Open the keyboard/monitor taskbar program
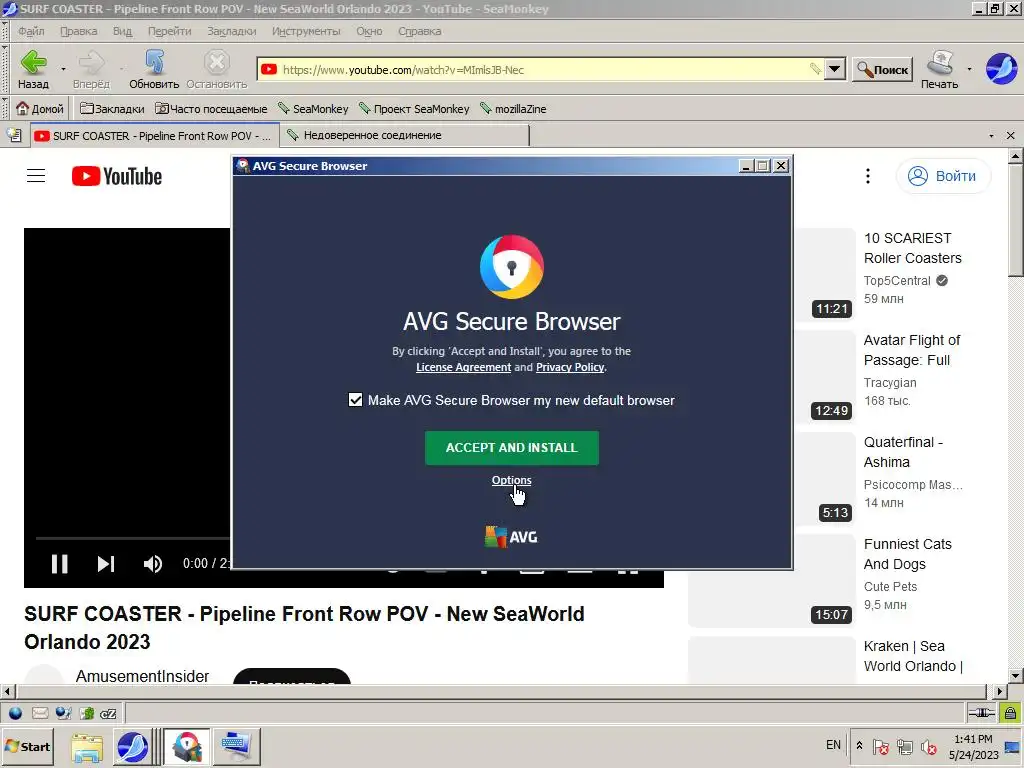This screenshot has height=768, width=1024. click(x=236, y=747)
